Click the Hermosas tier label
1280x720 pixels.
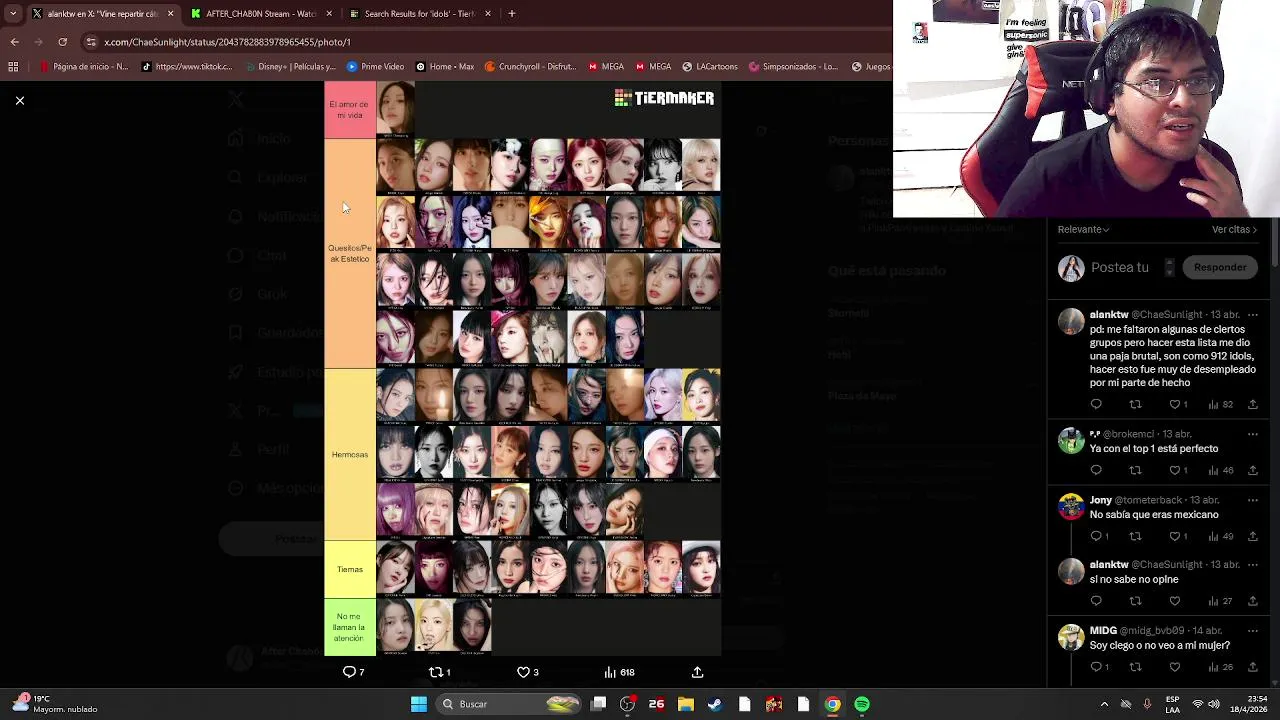tap(350, 455)
